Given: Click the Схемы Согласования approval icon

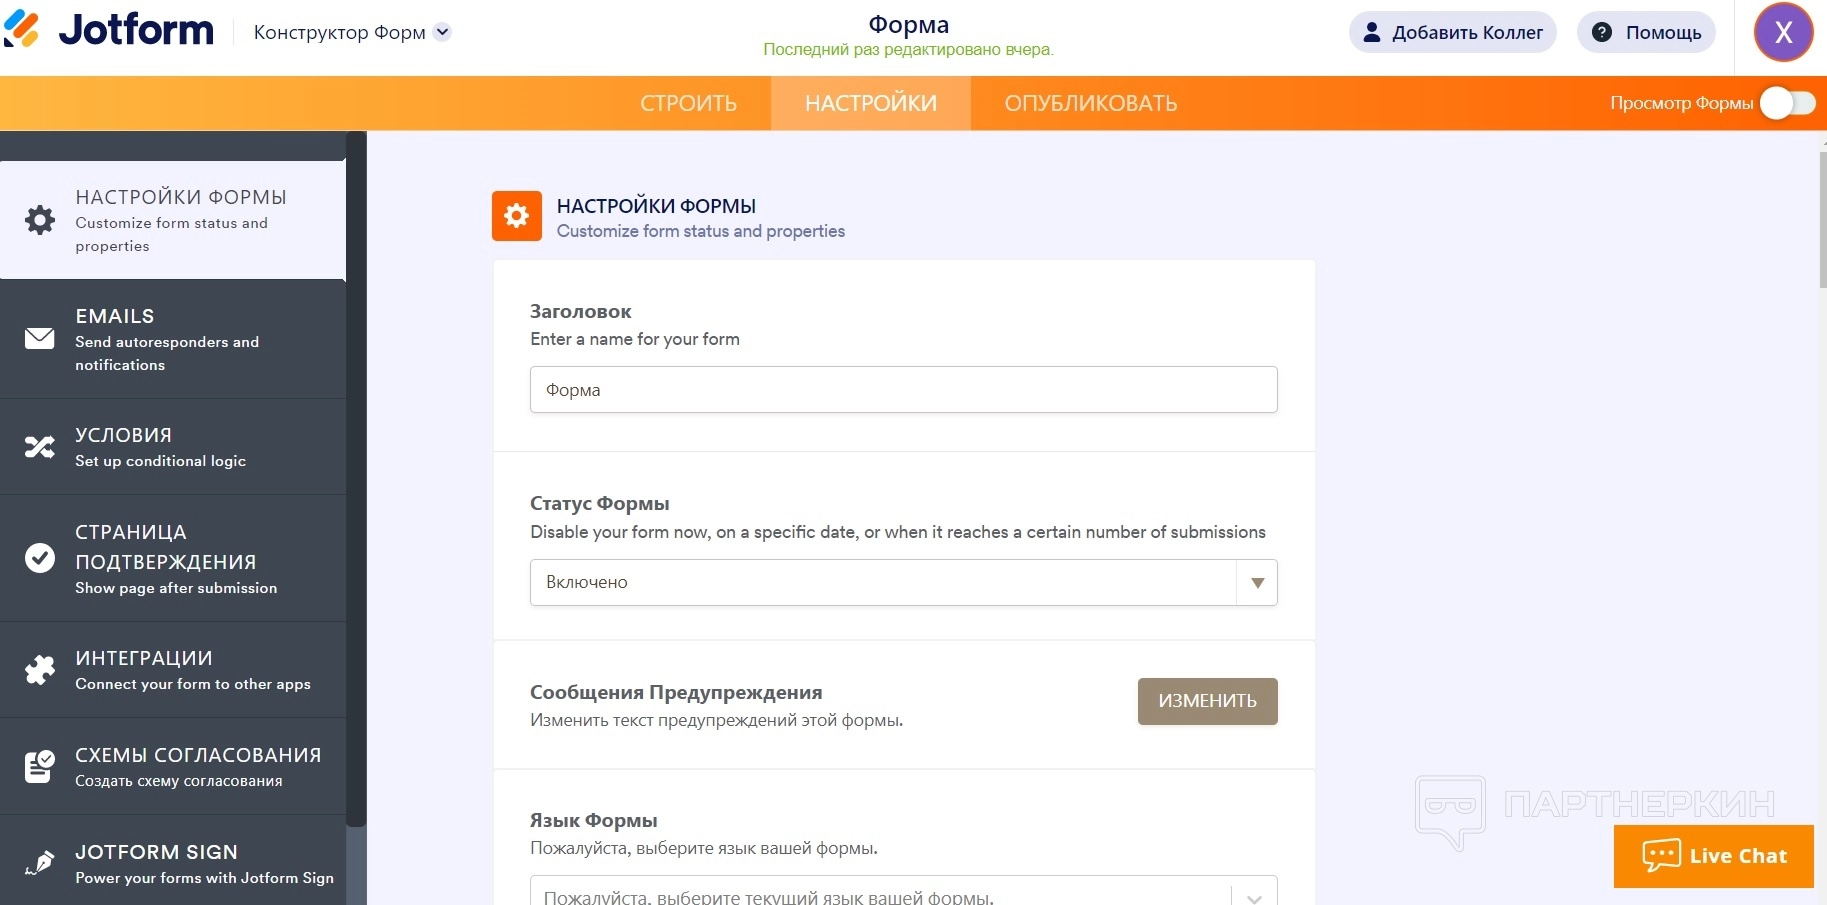Looking at the screenshot, I should [40, 766].
